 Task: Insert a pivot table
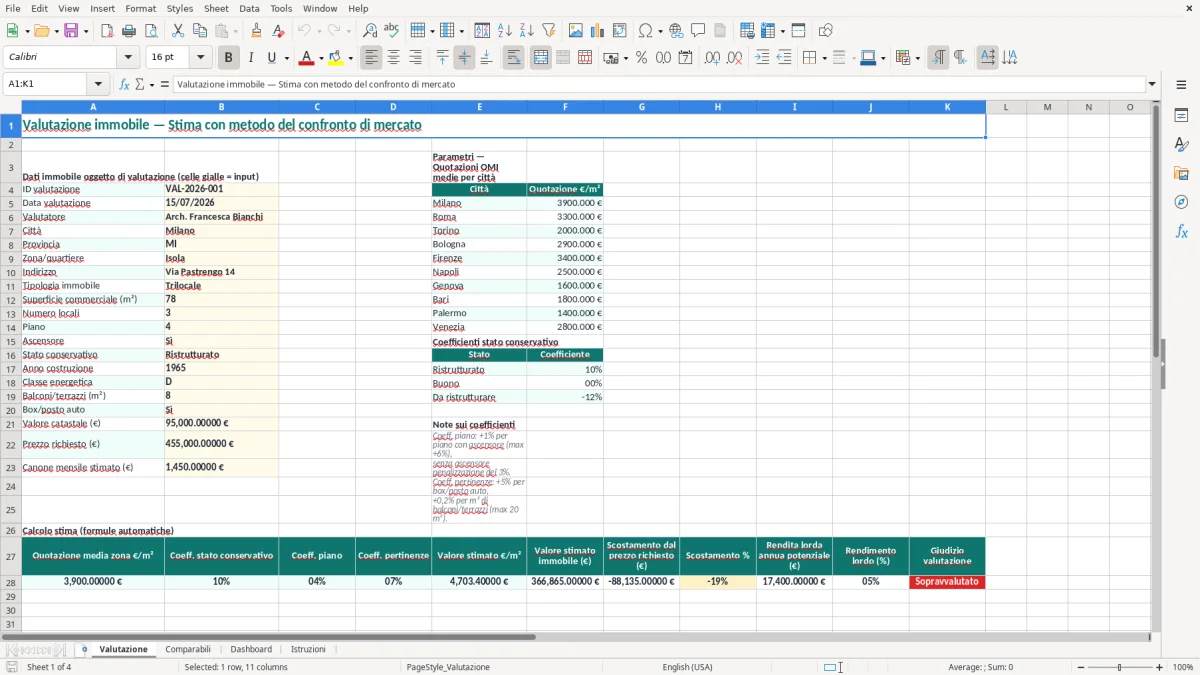coord(620,31)
